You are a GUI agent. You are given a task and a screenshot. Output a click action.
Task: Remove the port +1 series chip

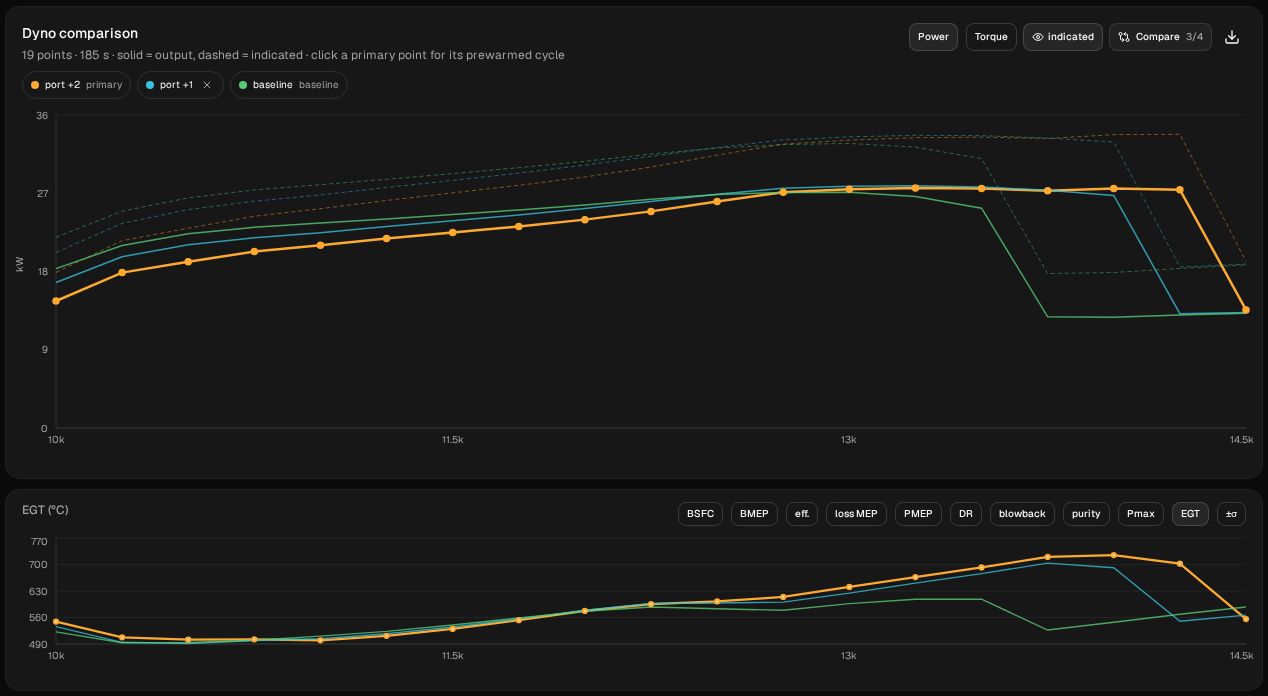(x=207, y=85)
